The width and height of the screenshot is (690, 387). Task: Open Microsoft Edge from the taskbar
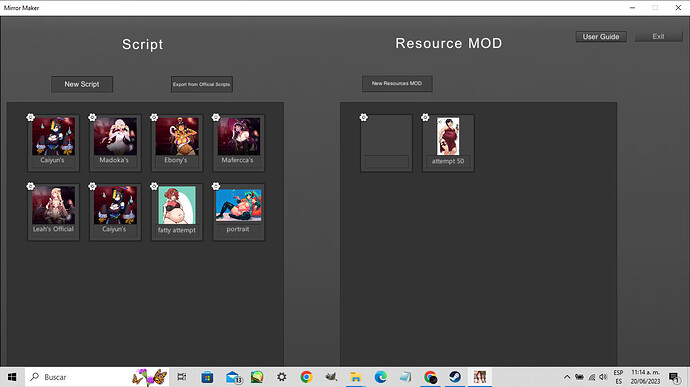[381, 377]
